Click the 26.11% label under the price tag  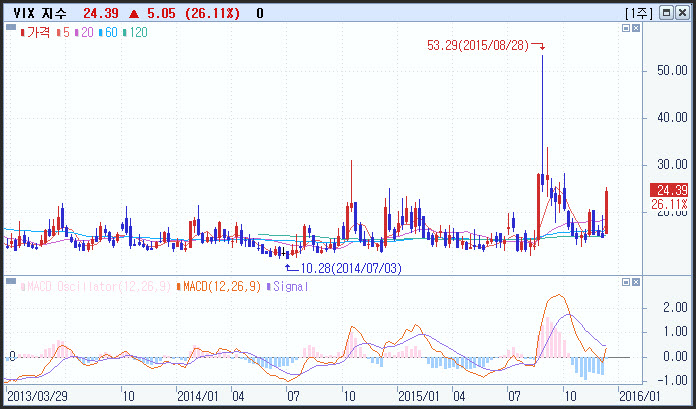point(669,204)
